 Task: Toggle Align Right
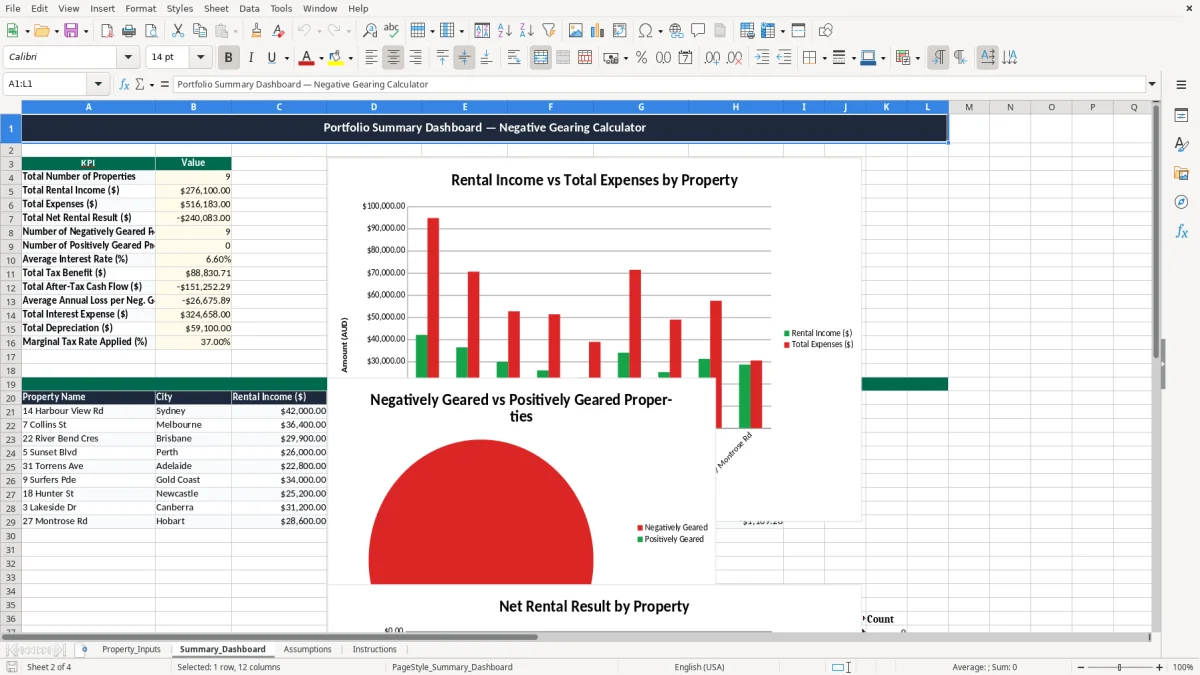[x=415, y=58]
